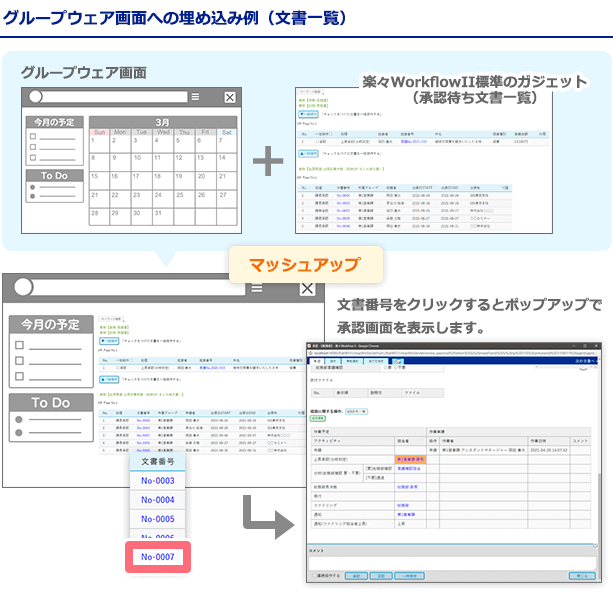613x594 pixels.
Task: Select day 31 in the March calendar
Action: 163,217
